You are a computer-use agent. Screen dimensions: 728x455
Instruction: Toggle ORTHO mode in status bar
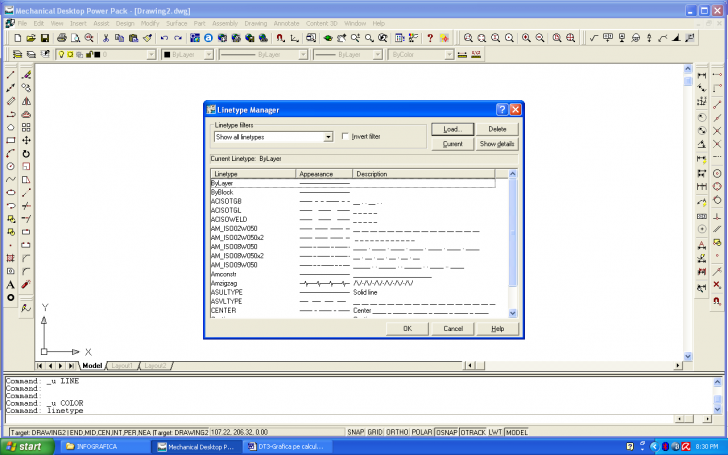[x=397, y=432]
